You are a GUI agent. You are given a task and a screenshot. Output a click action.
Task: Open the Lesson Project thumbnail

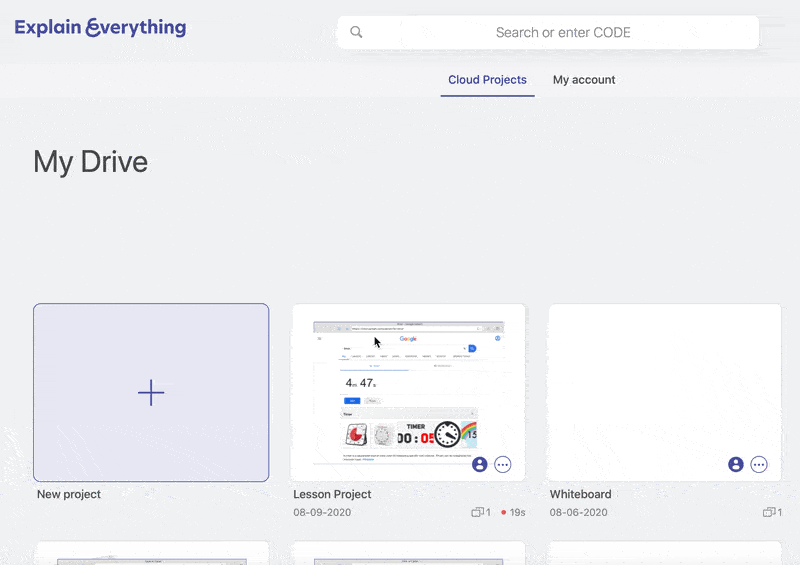coord(408,392)
